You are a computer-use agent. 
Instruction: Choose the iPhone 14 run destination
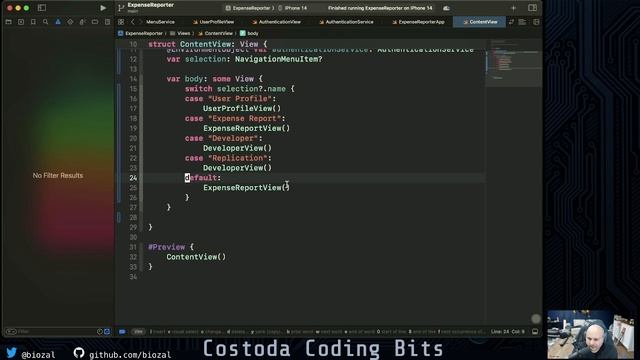pyautogui.click(x=293, y=8)
